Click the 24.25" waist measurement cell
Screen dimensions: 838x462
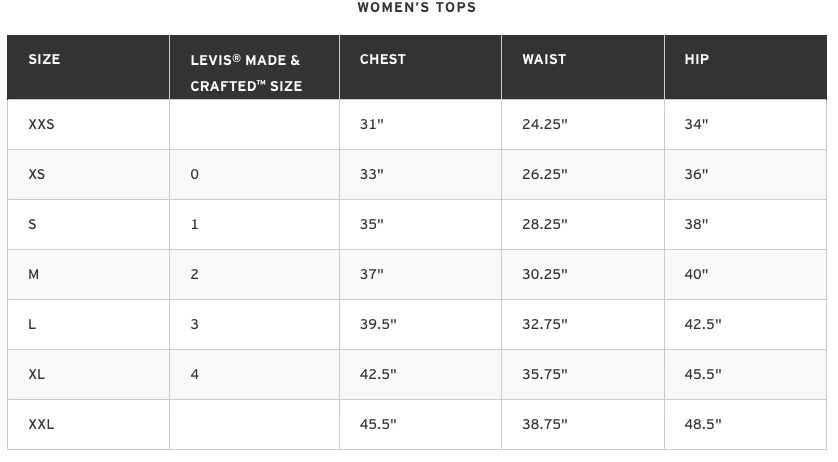pyautogui.click(x=545, y=125)
